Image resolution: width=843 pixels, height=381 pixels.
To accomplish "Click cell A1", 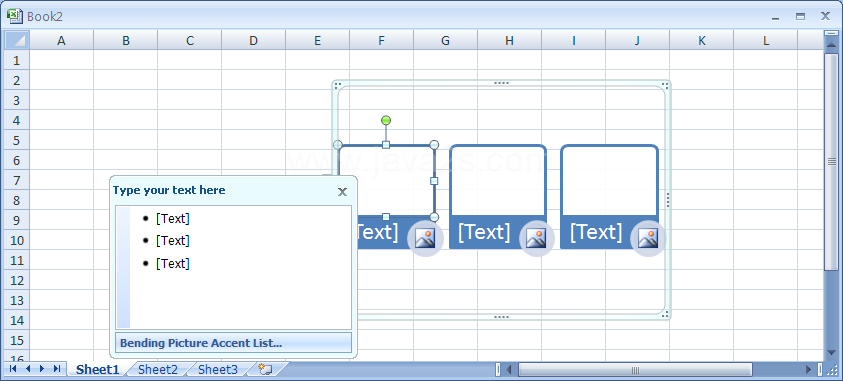I will coord(61,60).
